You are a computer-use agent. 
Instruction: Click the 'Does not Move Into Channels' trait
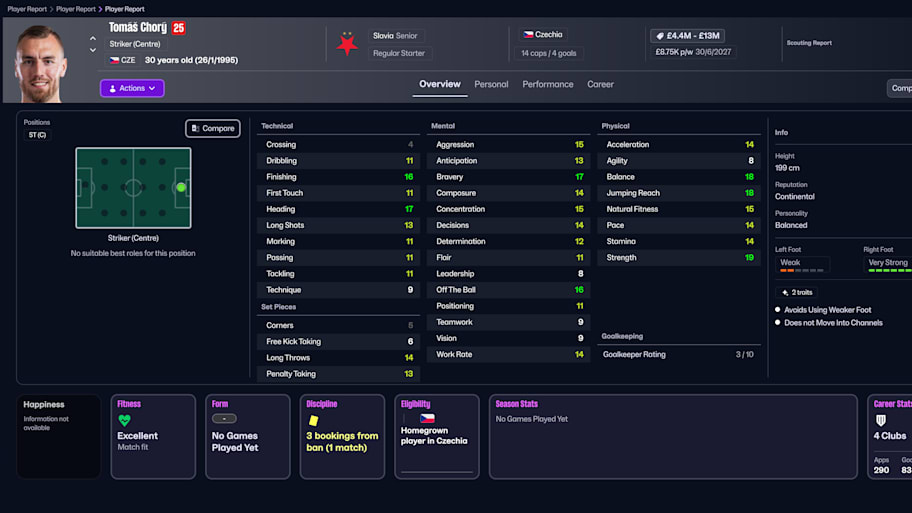click(833, 323)
